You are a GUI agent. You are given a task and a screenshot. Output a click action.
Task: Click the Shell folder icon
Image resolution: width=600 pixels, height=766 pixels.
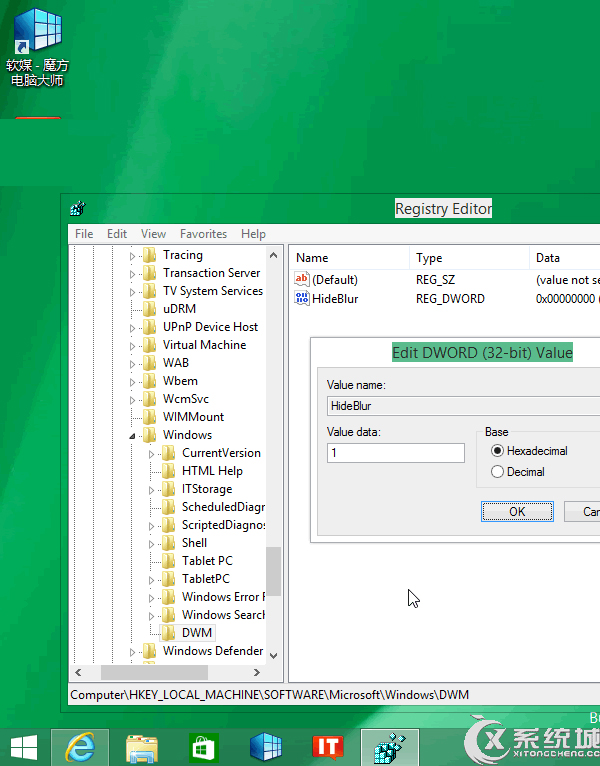[169, 542]
